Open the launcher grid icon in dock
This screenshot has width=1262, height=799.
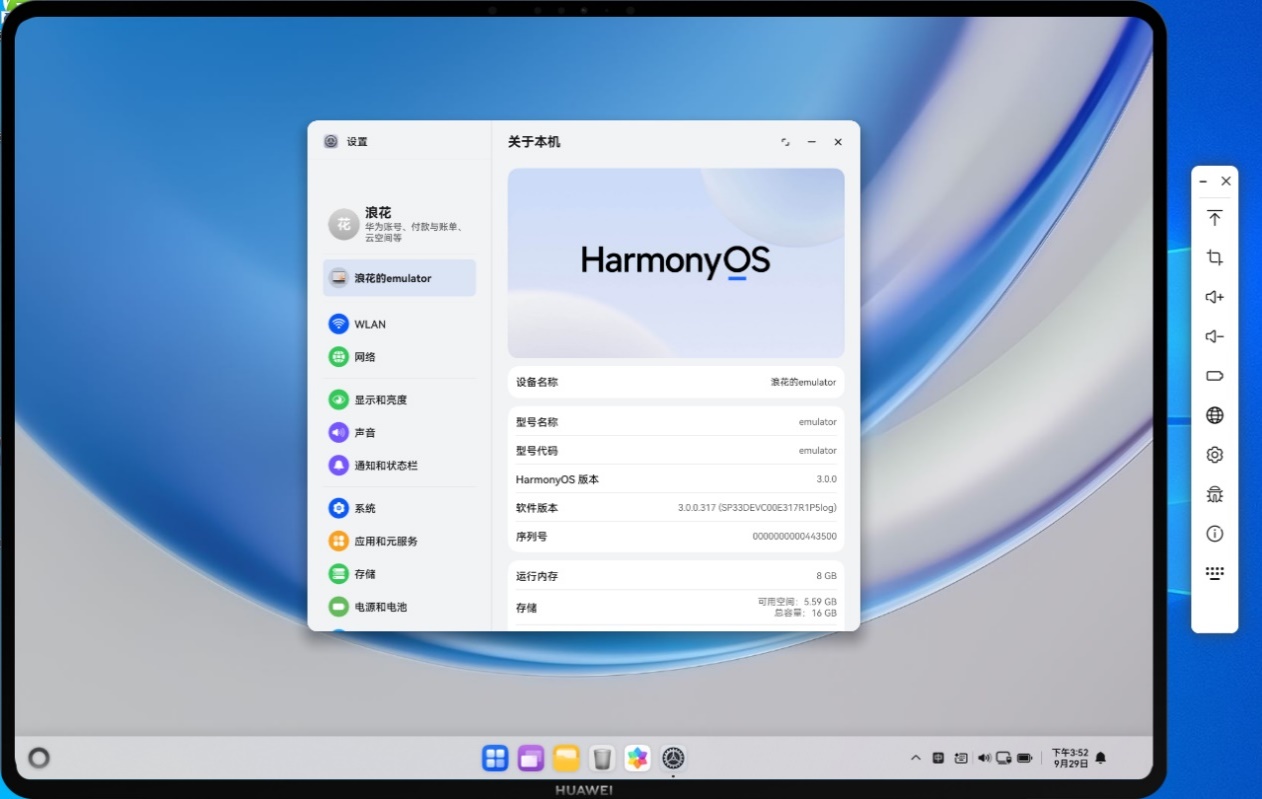[x=495, y=758]
